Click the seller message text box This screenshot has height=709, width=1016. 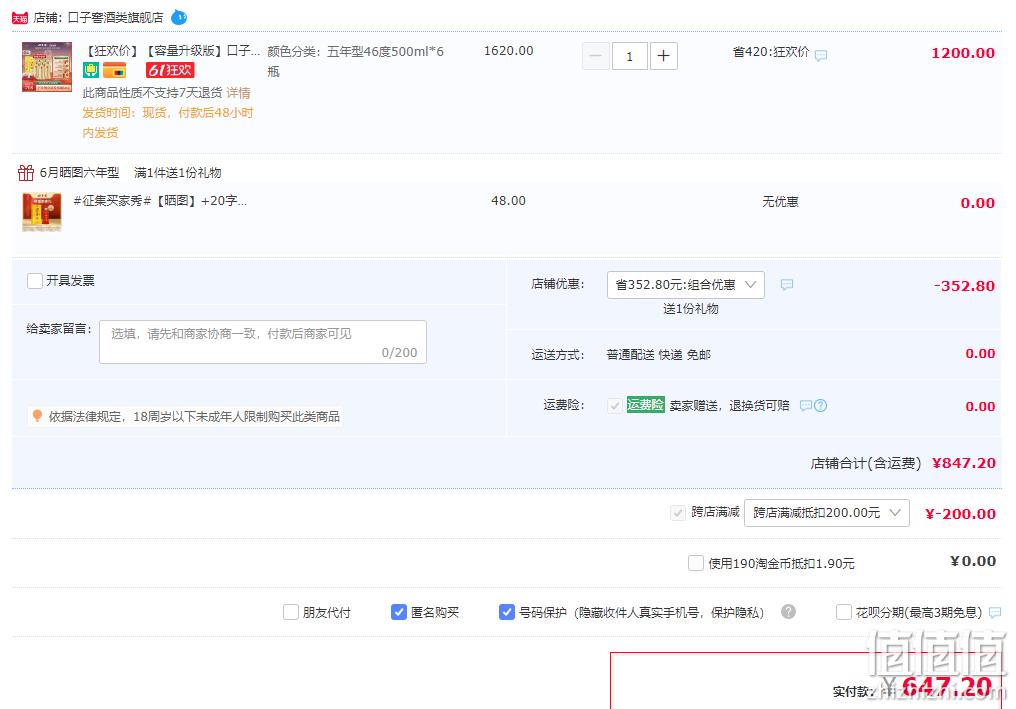(262, 342)
